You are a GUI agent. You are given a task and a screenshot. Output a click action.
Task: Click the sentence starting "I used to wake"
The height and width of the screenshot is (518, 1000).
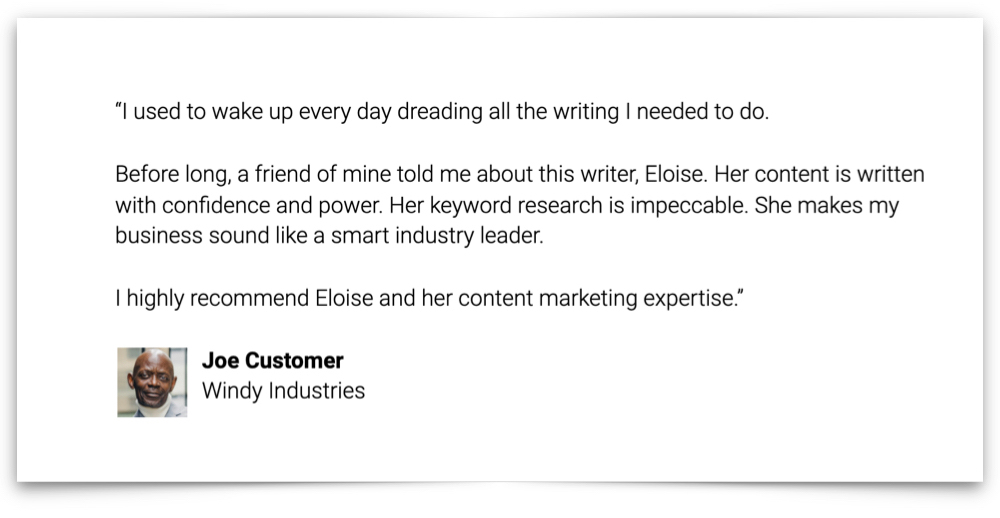(x=443, y=112)
